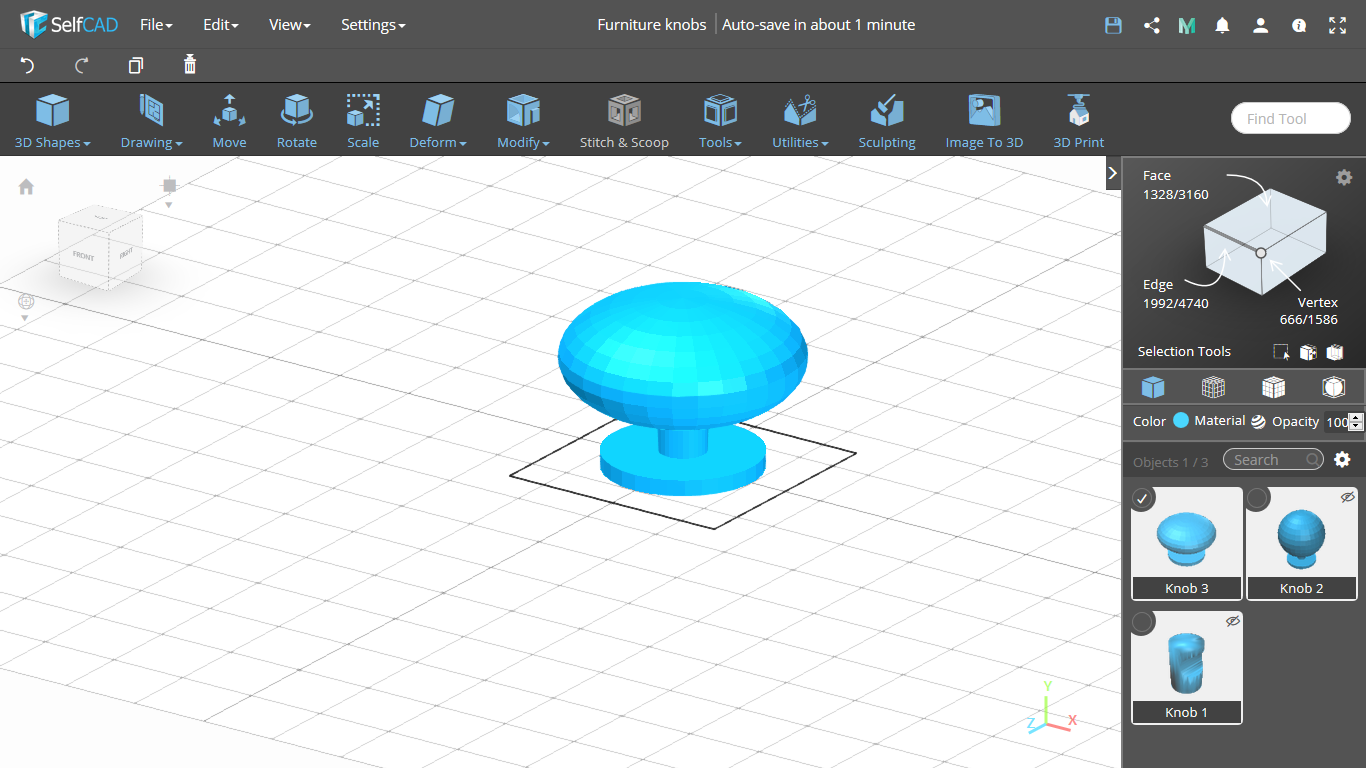Click the Knob 2 name label
The width and height of the screenshot is (1366, 768).
[1302, 588]
